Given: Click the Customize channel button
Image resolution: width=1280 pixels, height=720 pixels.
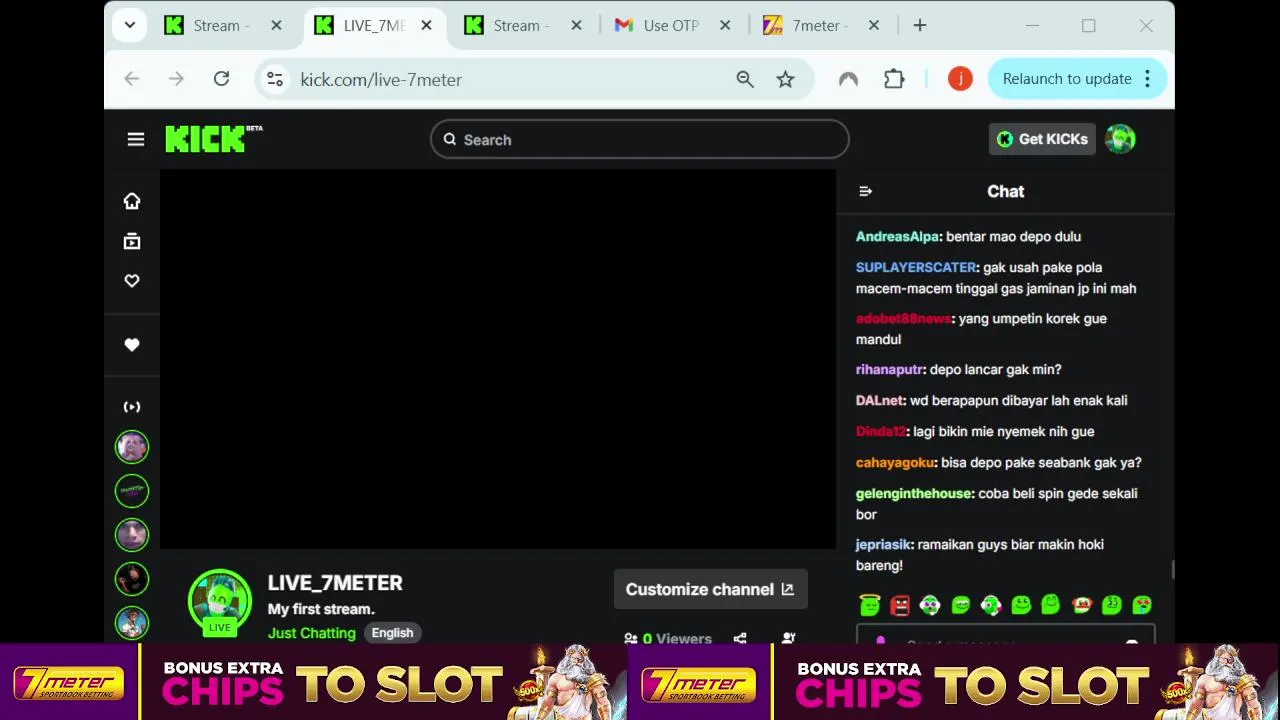Looking at the screenshot, I should click(710, 590).
